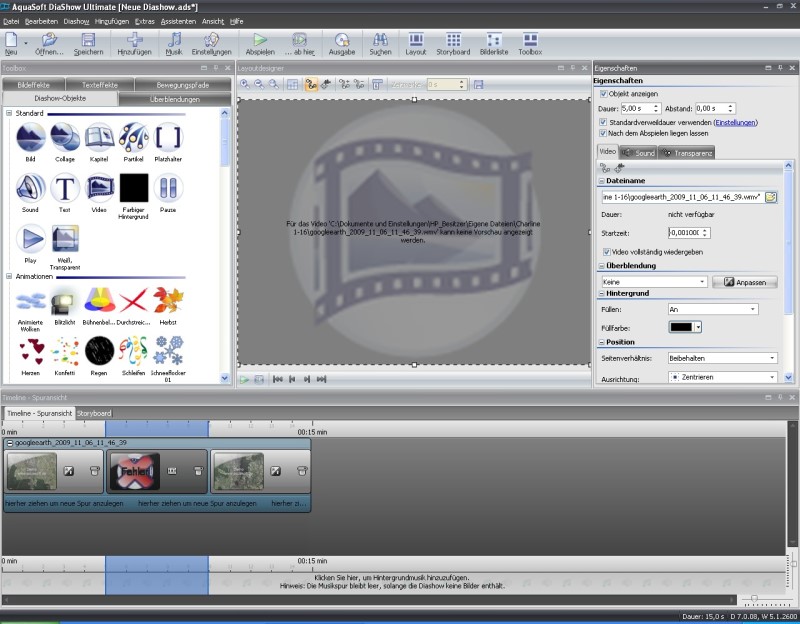Click the Abspielen play toolbar icon
This screenshot has height=624, width=800.
pos(259,40)
